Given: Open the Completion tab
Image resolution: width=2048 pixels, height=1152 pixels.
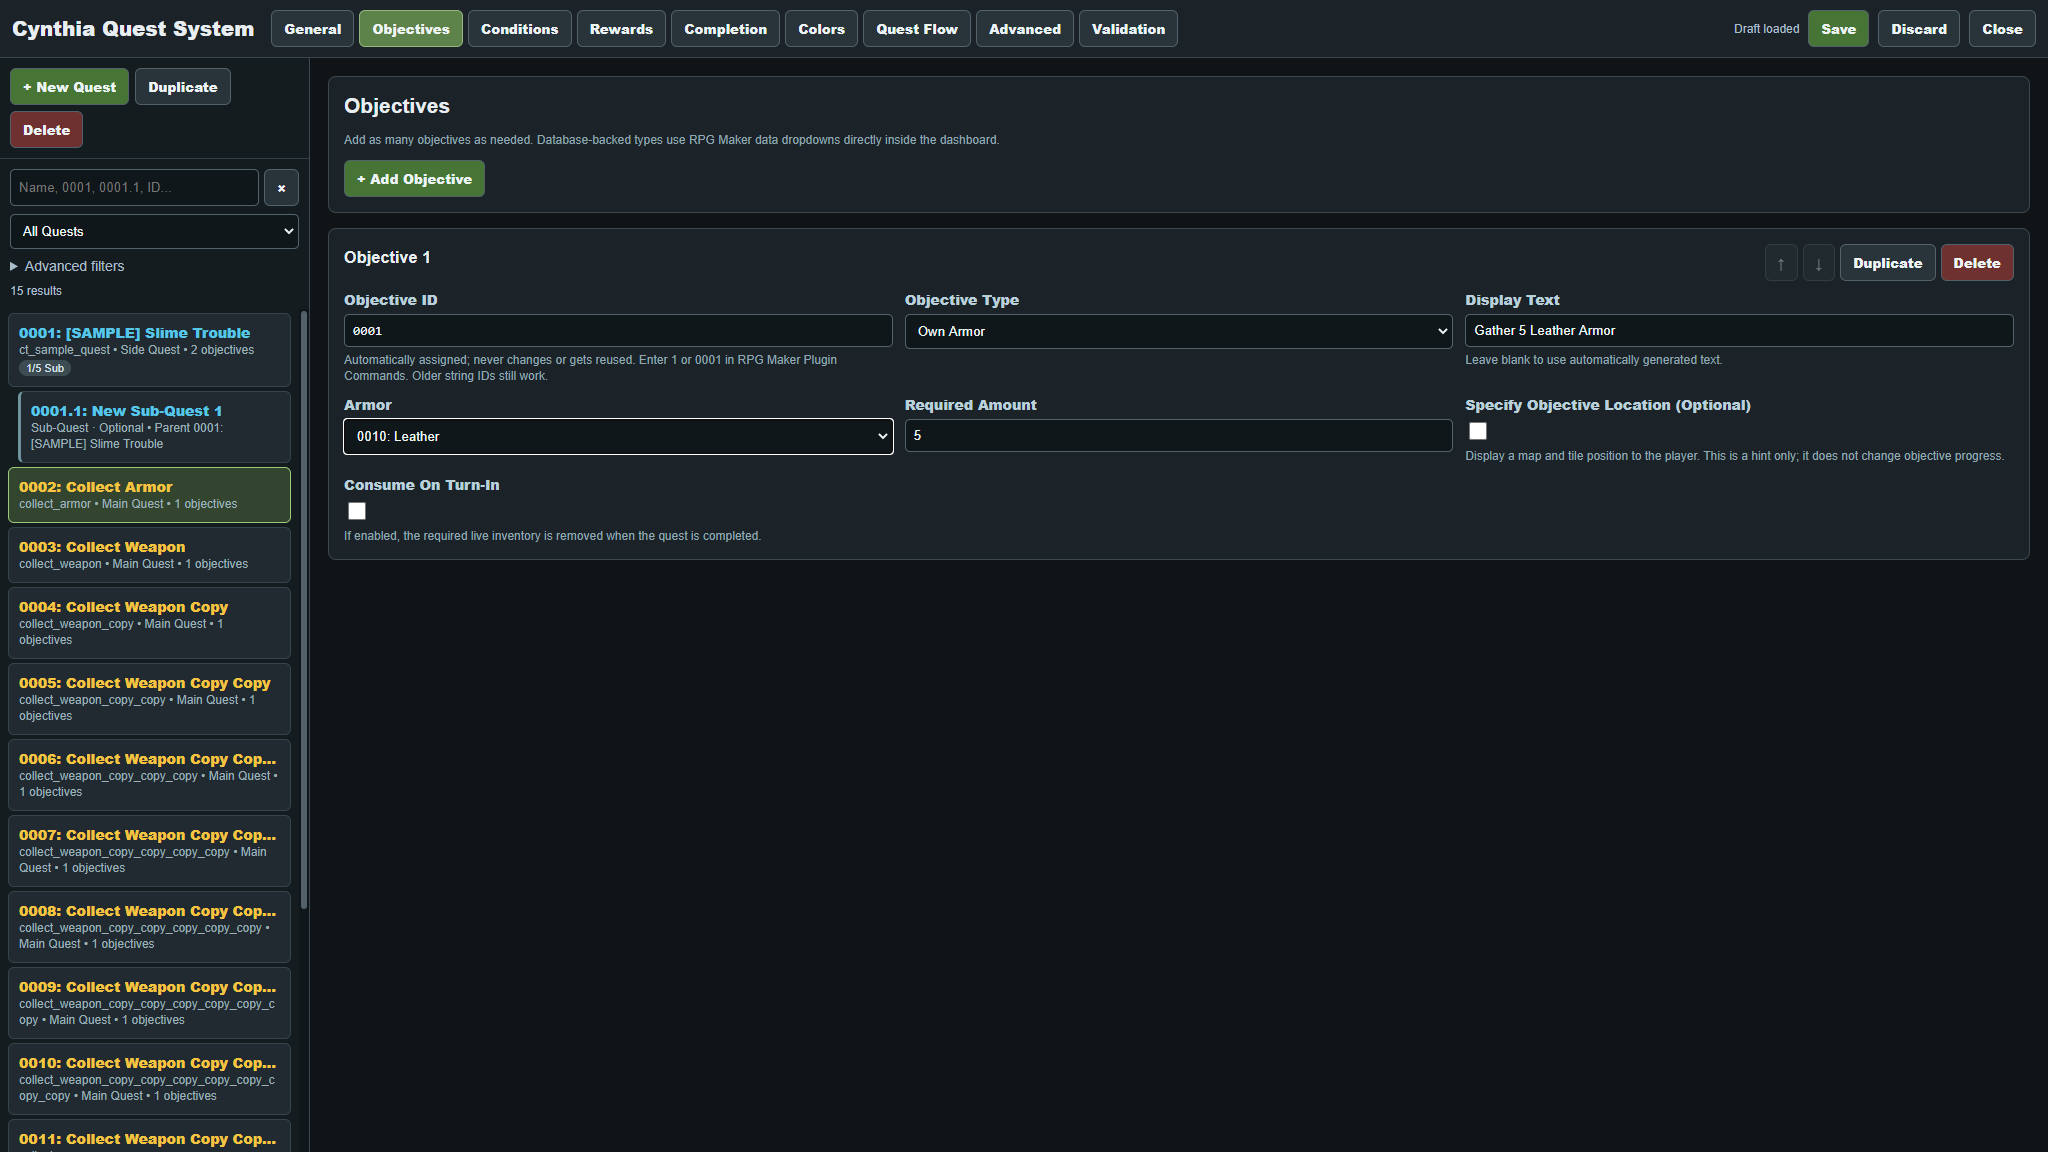Looking at the screenshot, I should pos(725,29).
